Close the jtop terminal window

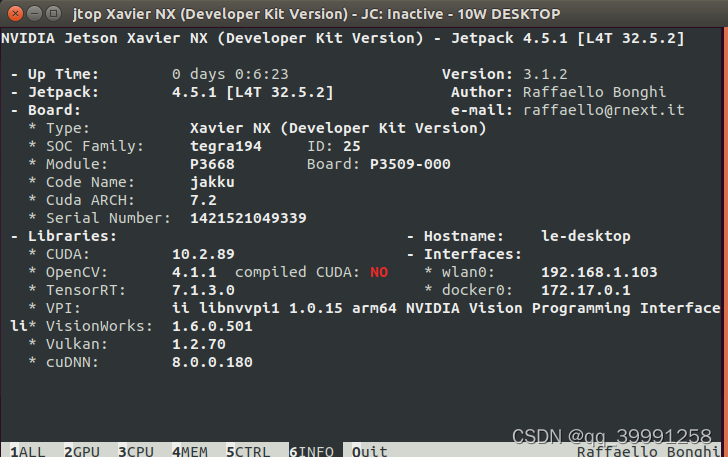coord(15,13)
